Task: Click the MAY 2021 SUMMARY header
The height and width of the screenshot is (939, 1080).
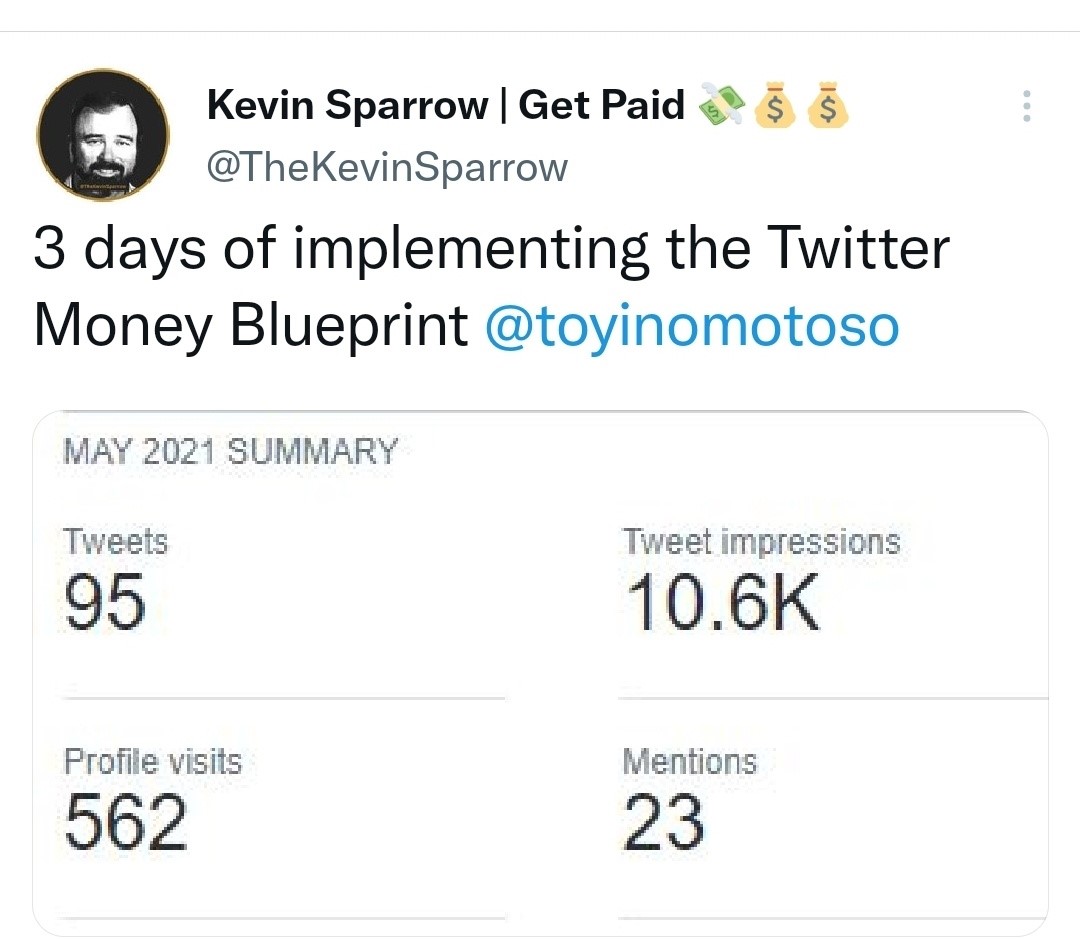Action: [x=229, y=451]
